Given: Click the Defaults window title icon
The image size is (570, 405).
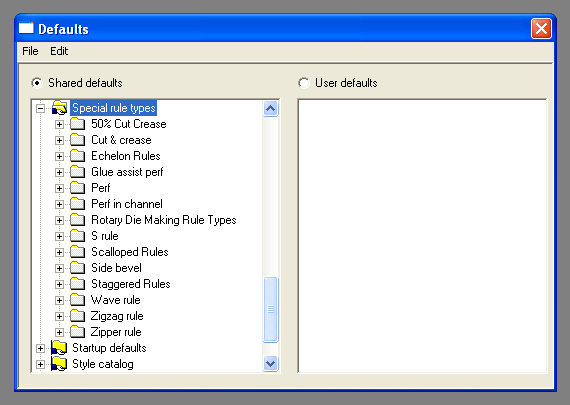Looking at the screenshot, I should coord(26,28).
